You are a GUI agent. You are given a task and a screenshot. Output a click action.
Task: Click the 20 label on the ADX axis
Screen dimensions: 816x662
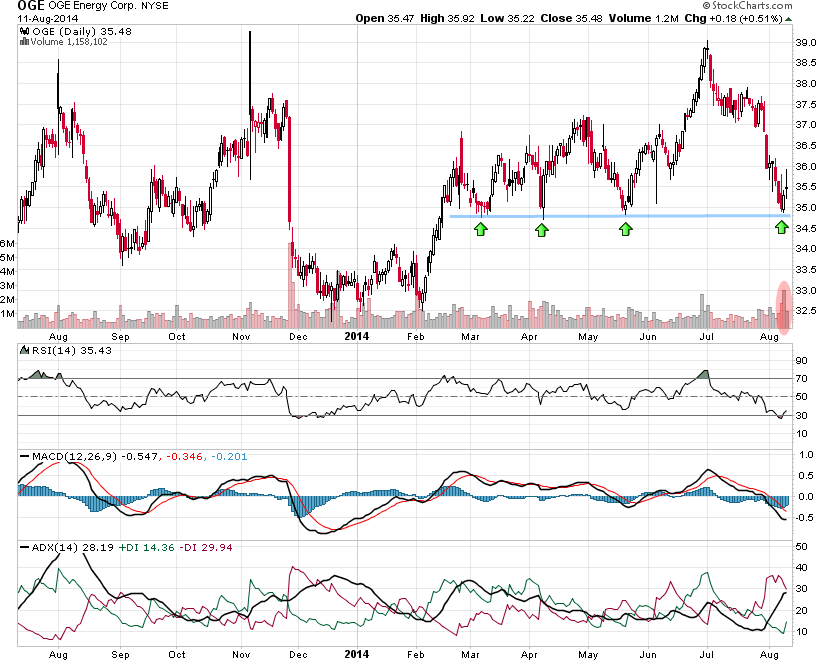(x=801, y=610)
